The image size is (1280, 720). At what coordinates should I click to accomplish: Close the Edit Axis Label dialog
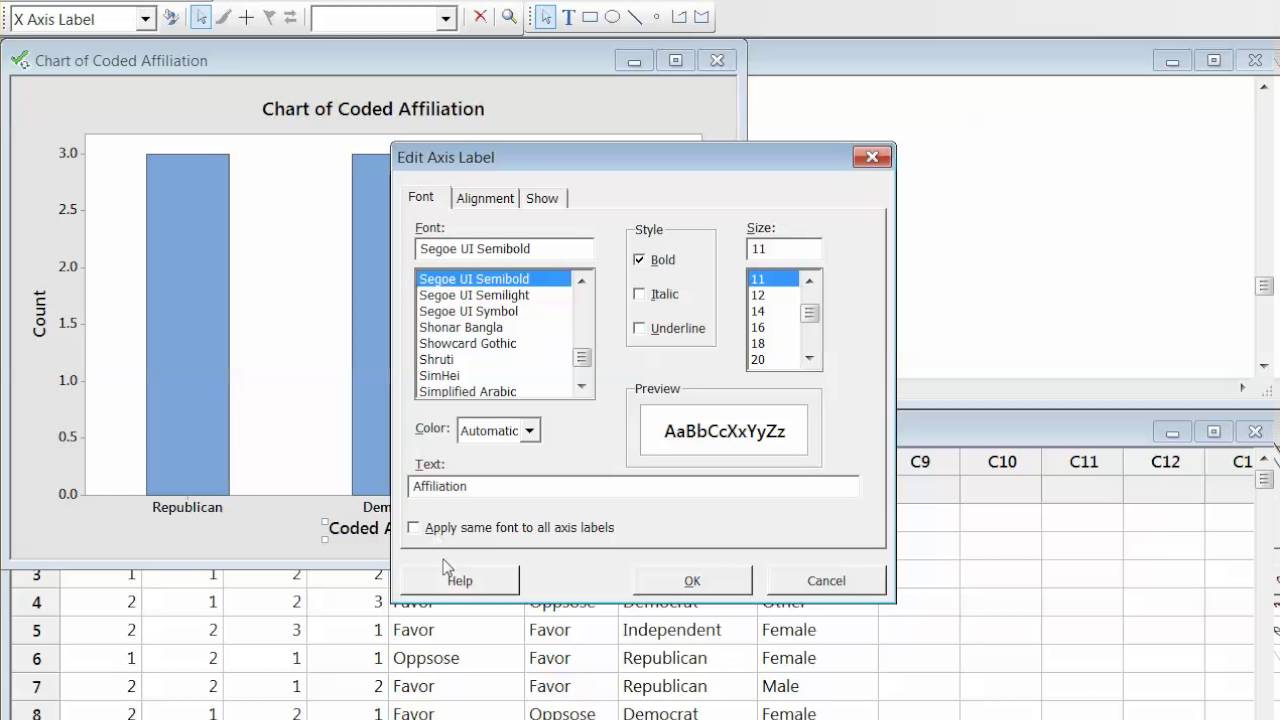[x=872, y=157]
